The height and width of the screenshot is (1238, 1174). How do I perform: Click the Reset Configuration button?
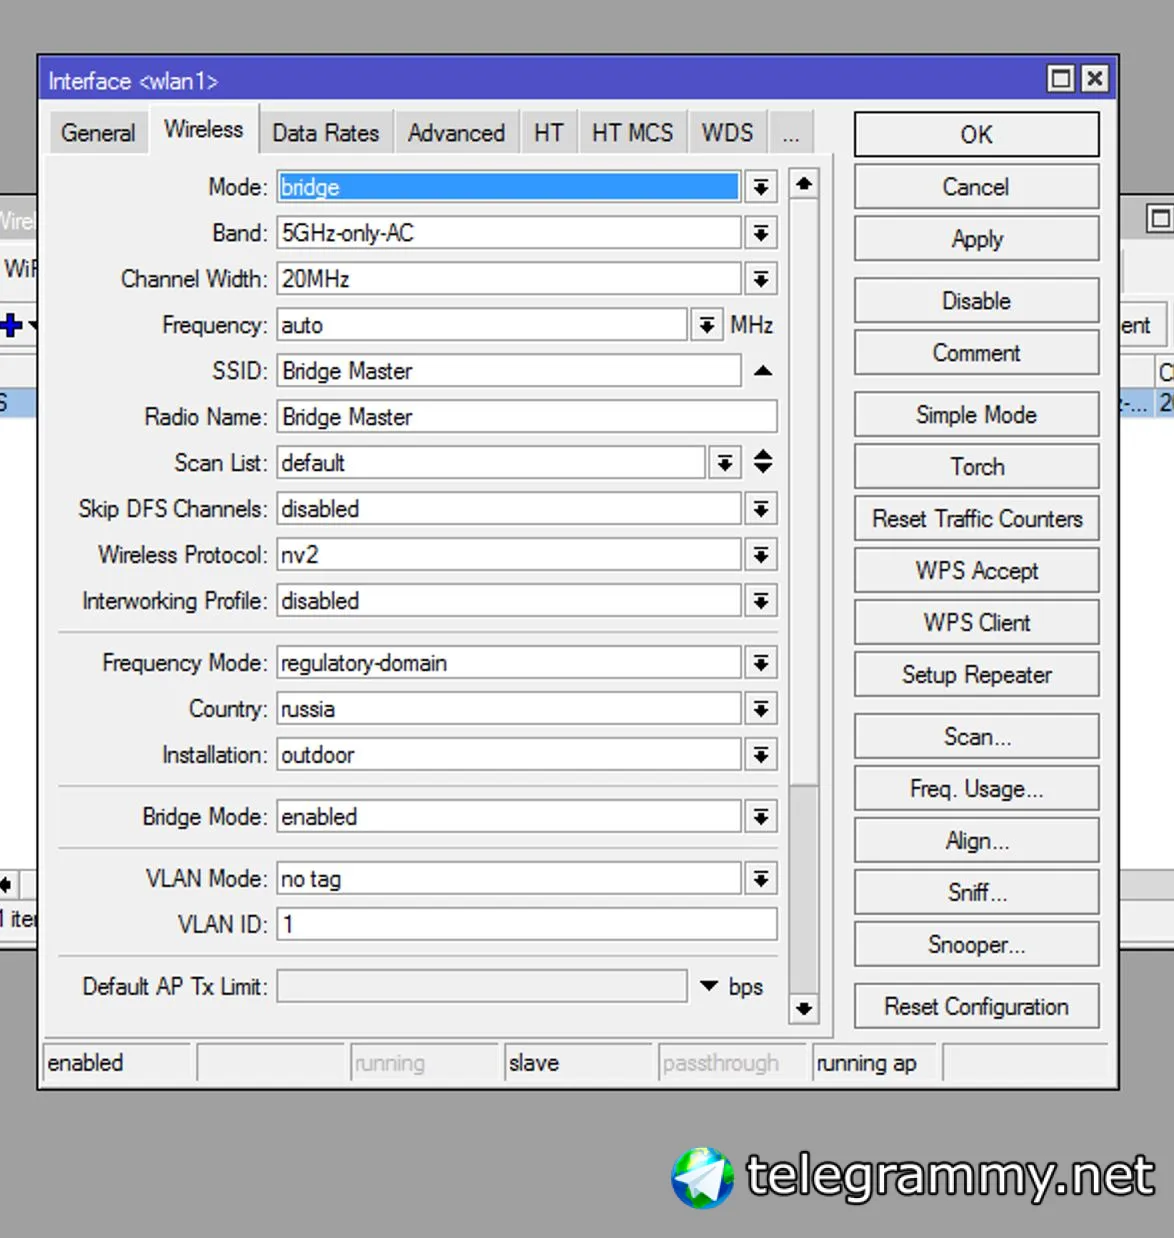(977, 1007)
